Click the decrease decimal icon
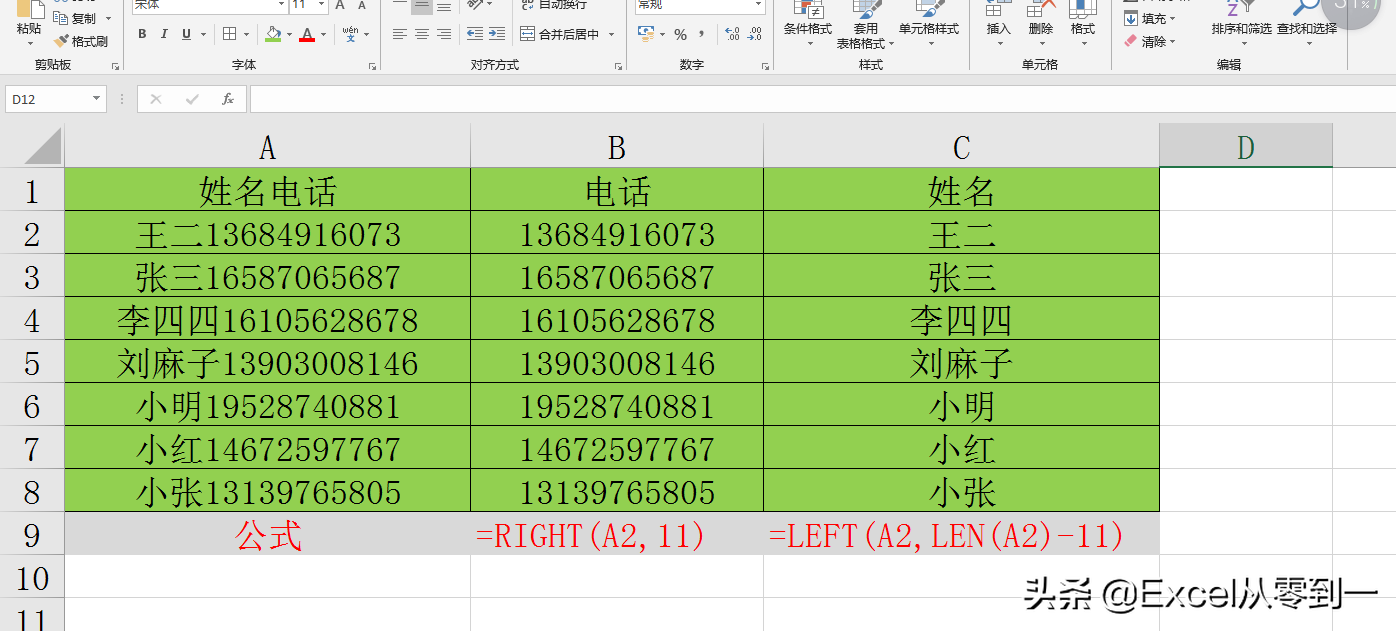This screenshot has width=1396, height=631. click(755, 34)
